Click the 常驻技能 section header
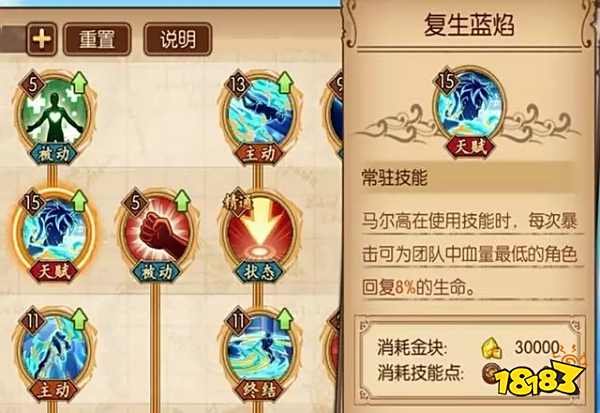Viewport: 600px width, 413px height. click(x=394, y=178)
